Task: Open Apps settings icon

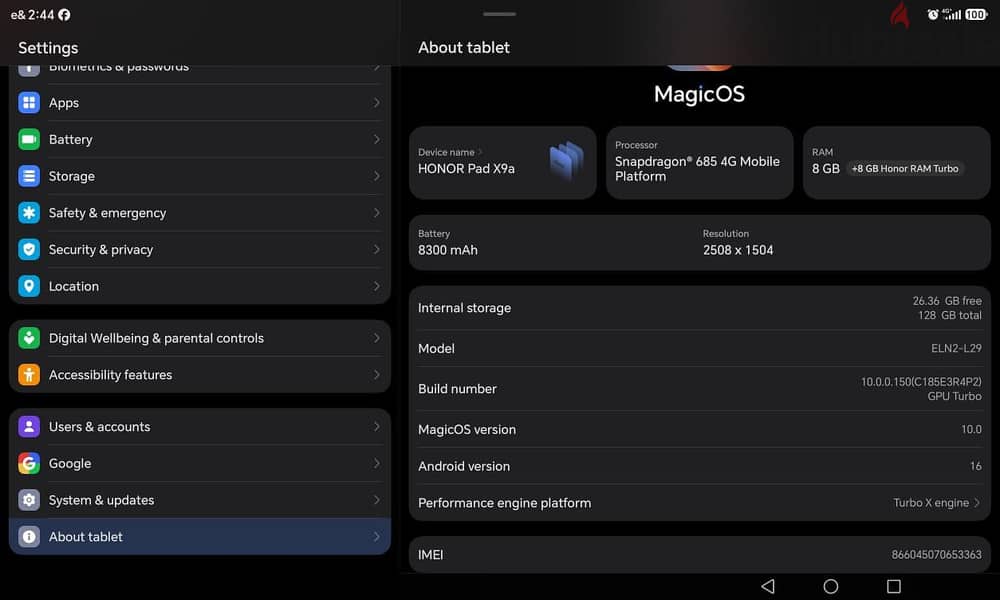Action: [29, 103]
